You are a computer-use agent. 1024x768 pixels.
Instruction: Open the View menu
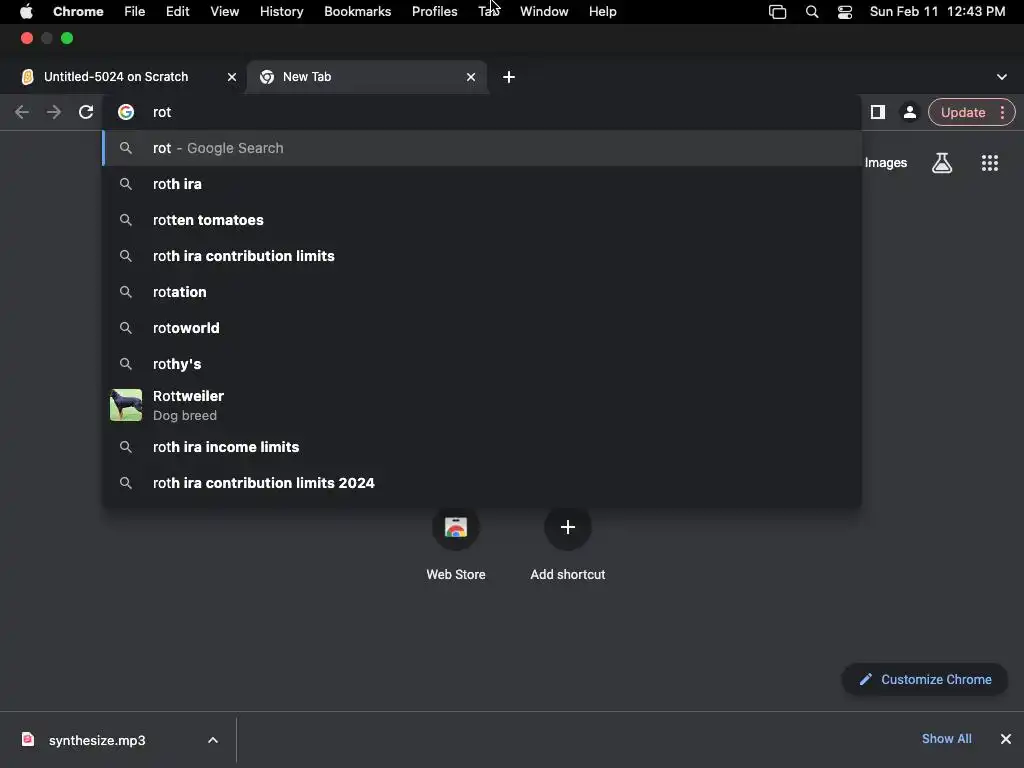[225, 12]
